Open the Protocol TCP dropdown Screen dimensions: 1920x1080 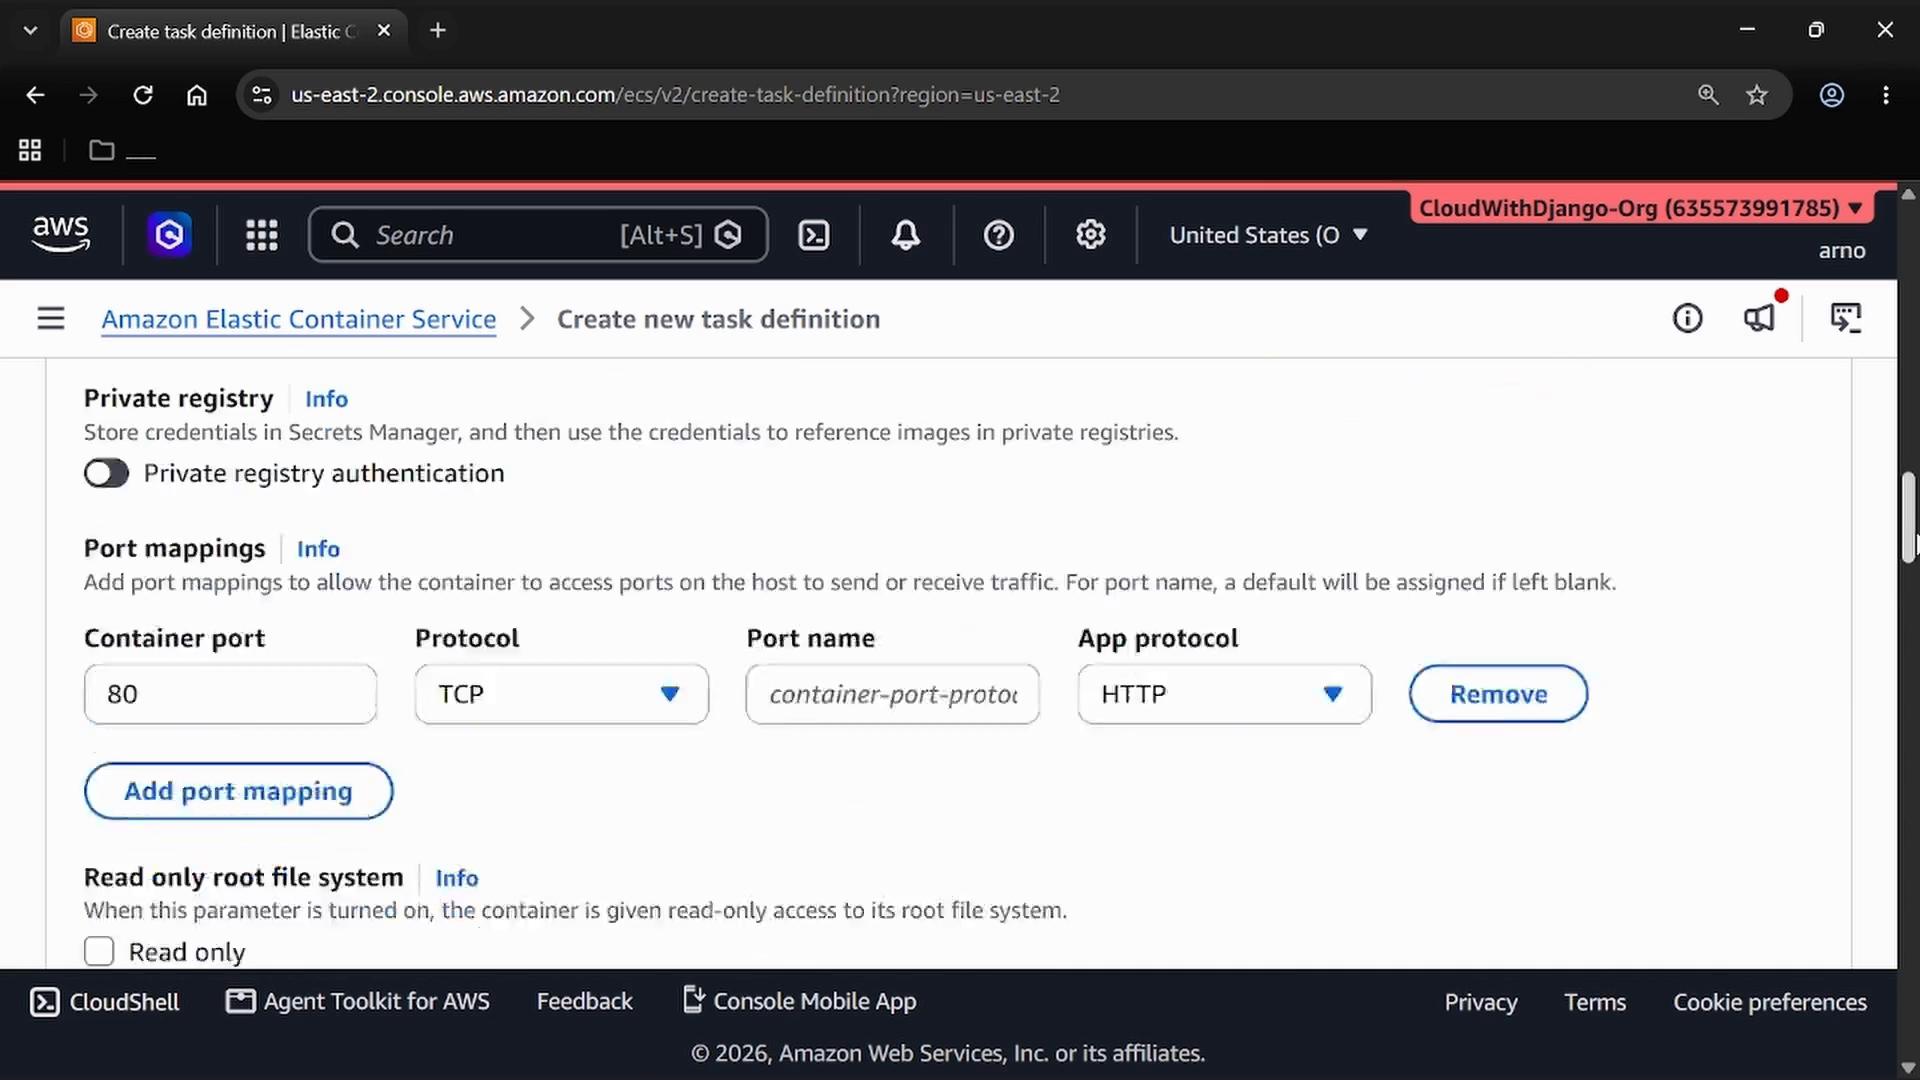562,694
